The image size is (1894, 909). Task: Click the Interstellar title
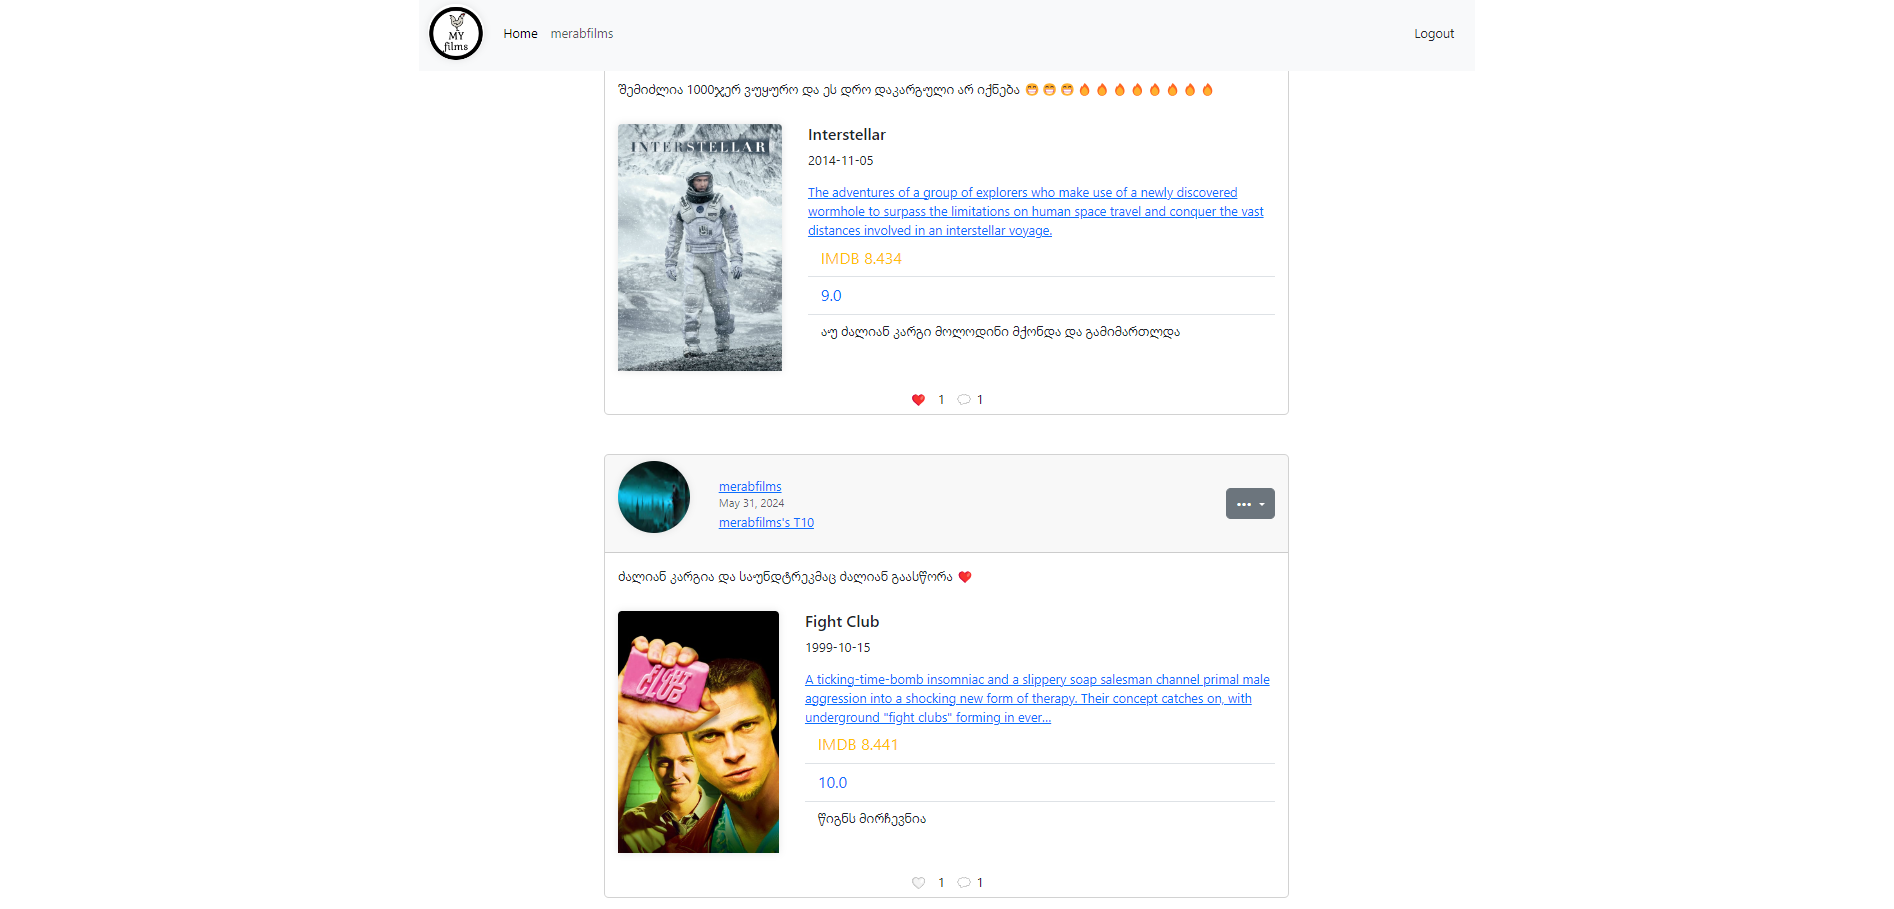[847, 135]
